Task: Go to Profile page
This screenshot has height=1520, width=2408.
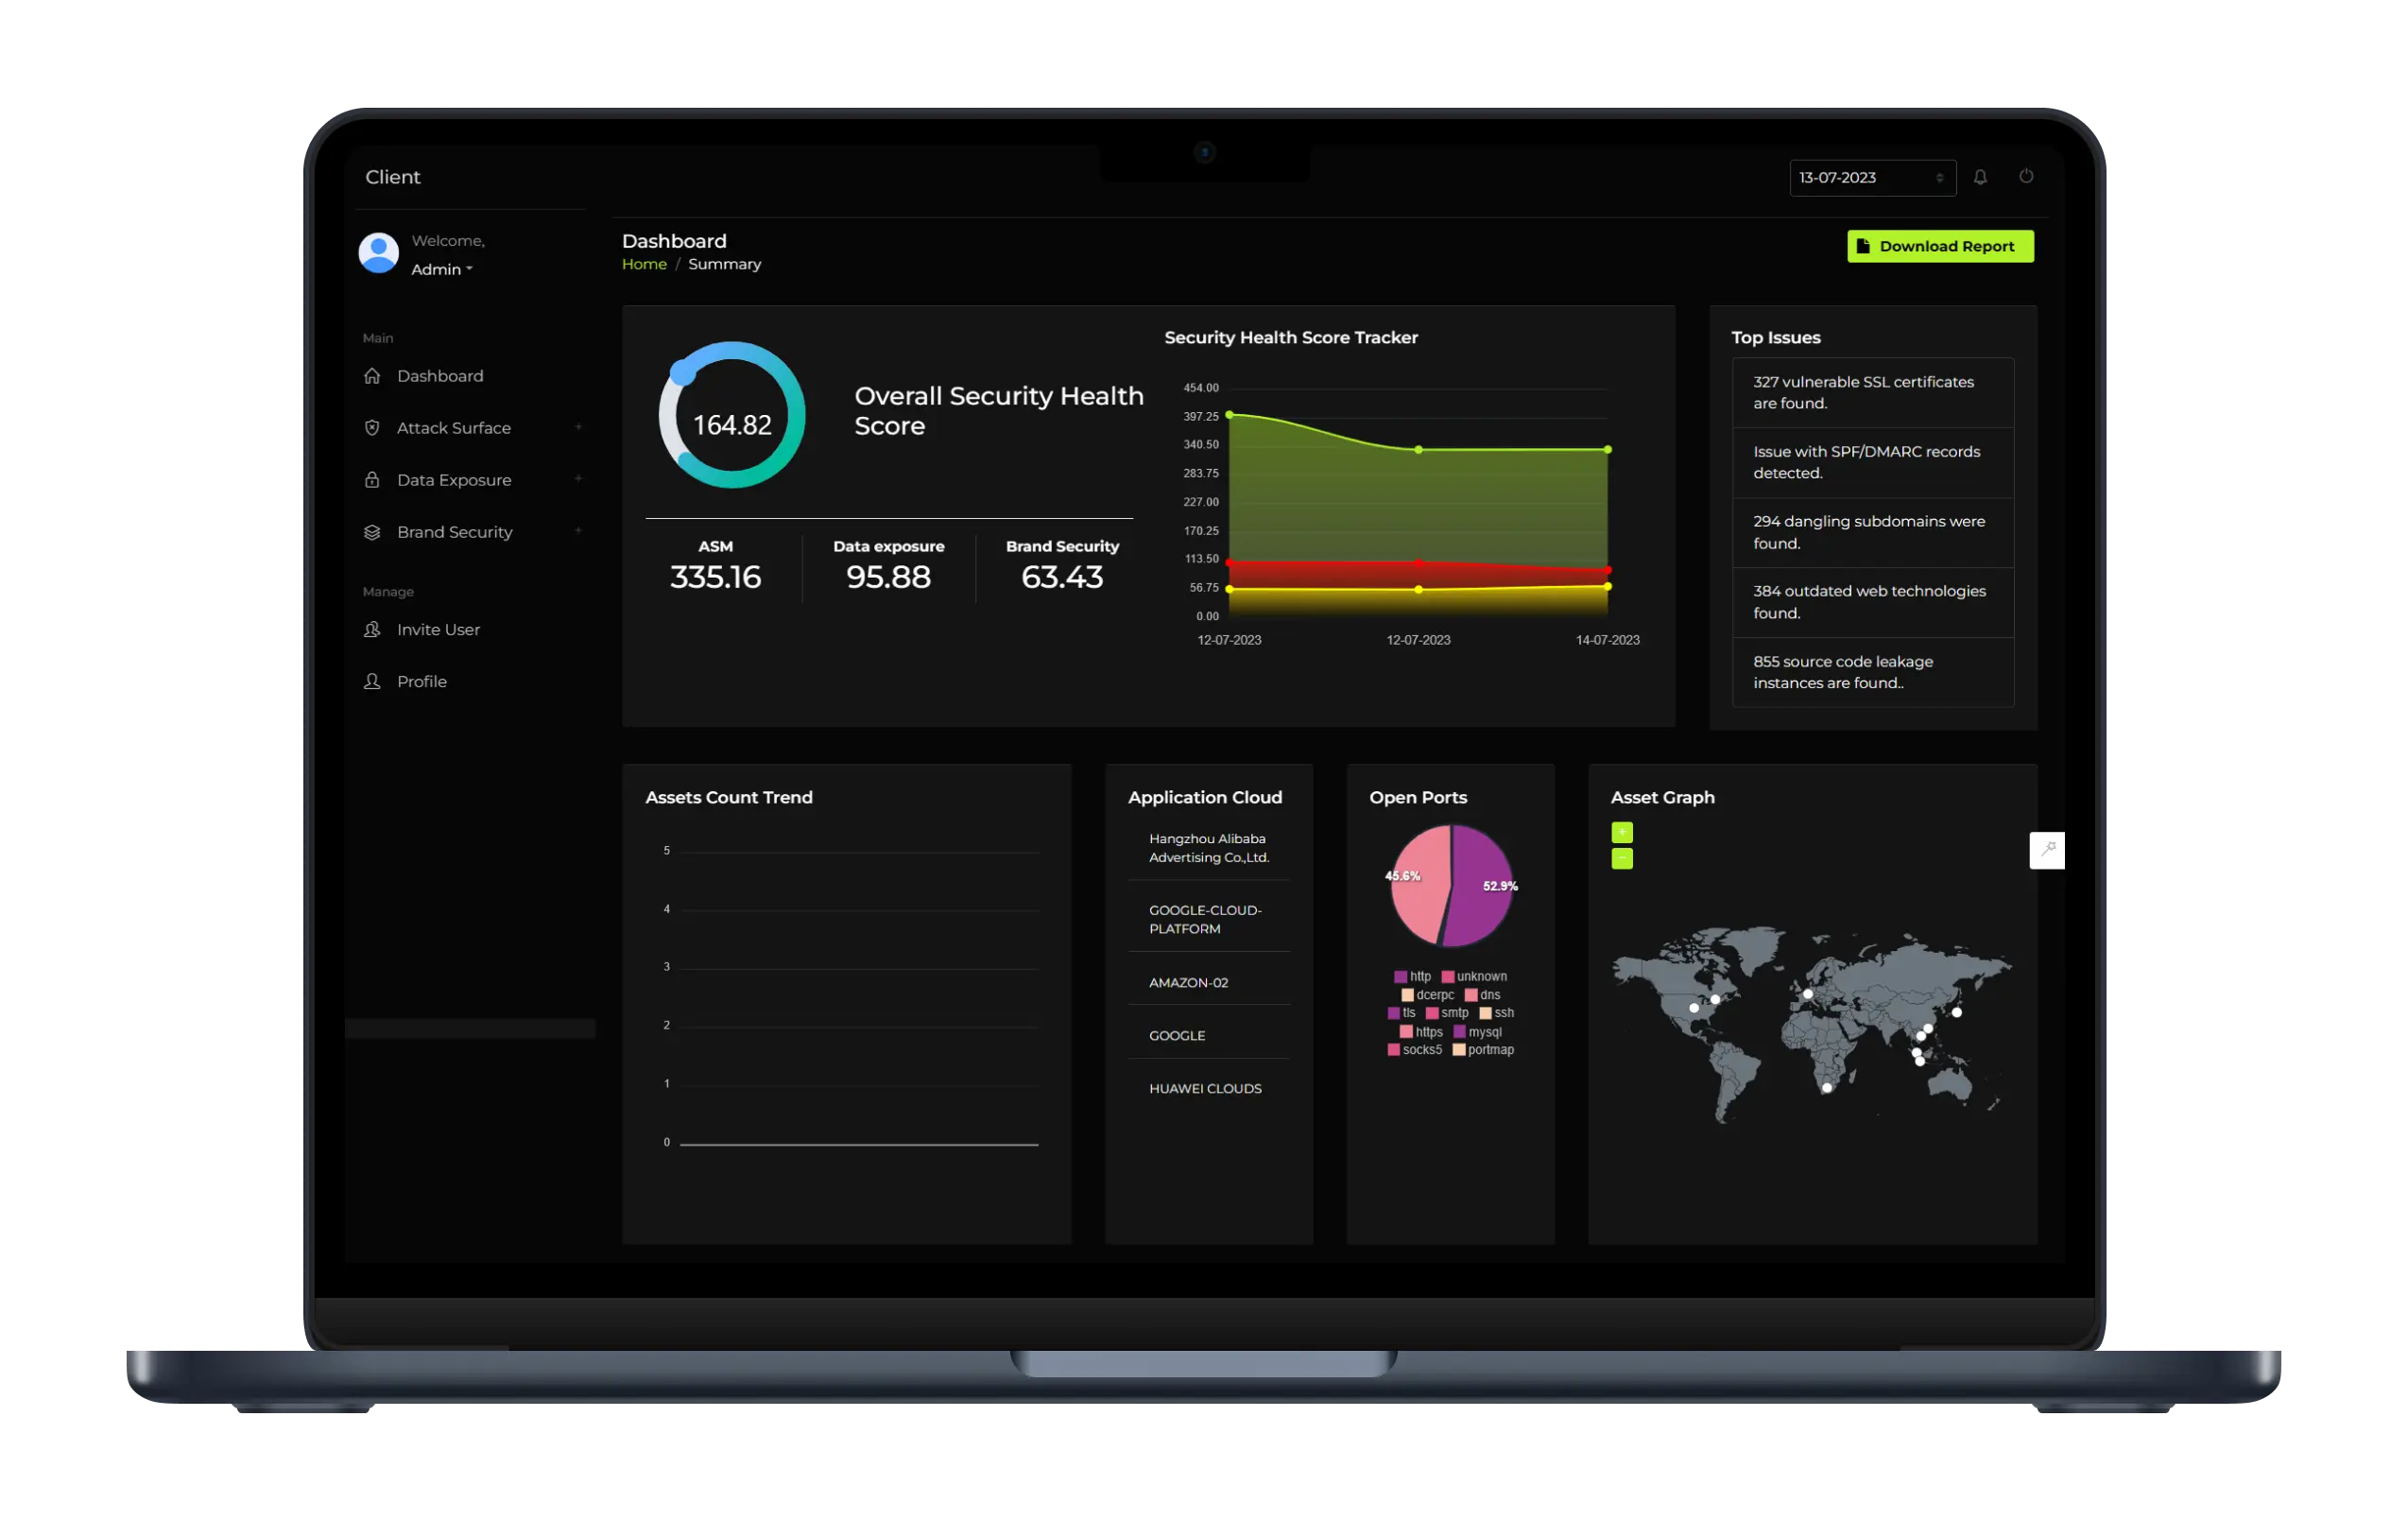Action: click(x=422, y=681)
